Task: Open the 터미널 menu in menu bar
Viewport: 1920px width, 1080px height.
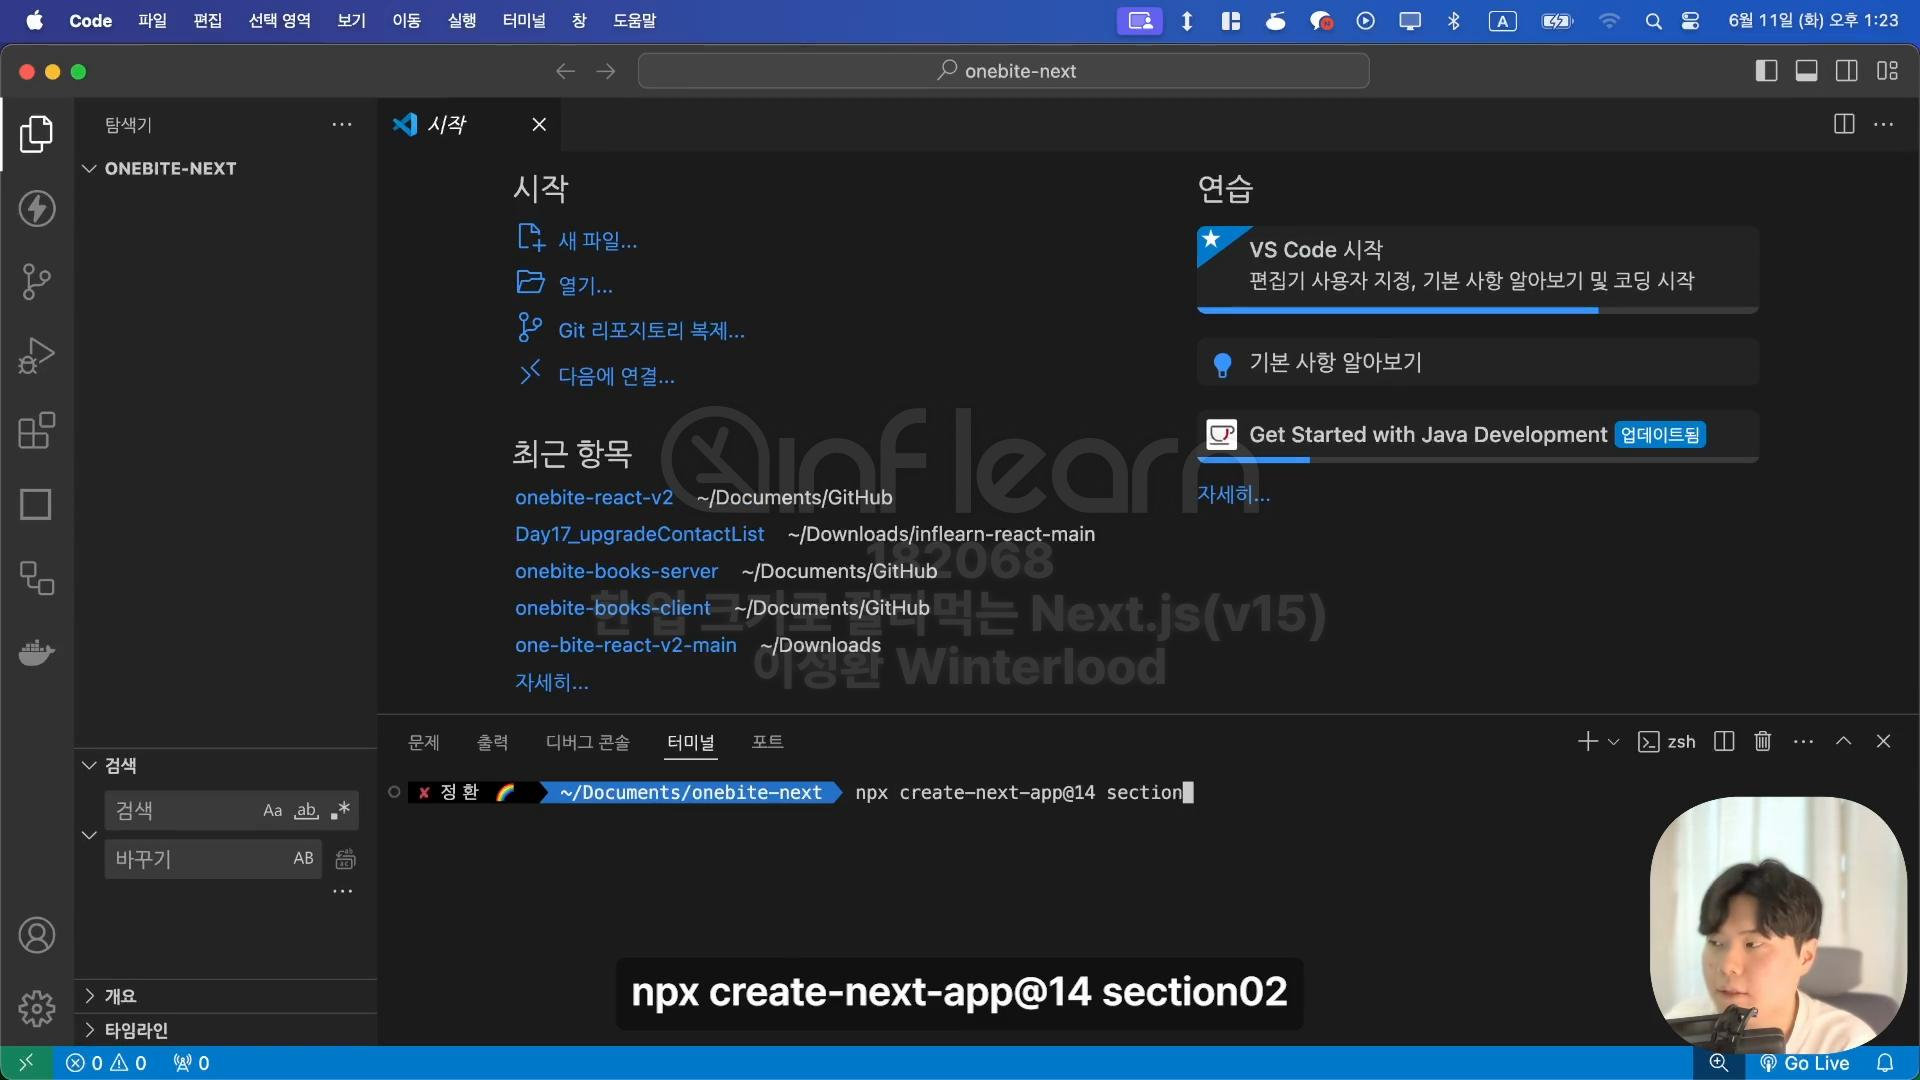Action: pyautogui.click(x=524, y=21)
